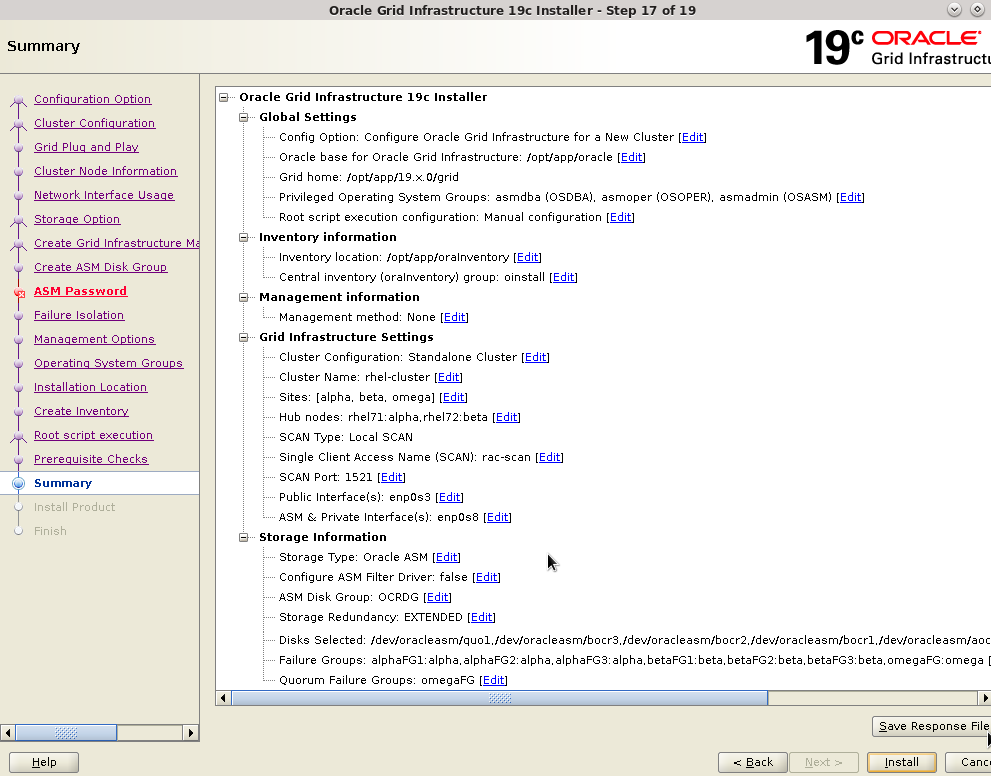Collapse the Storage Information section
Viewport: 991px width, 776px height.
243,537
